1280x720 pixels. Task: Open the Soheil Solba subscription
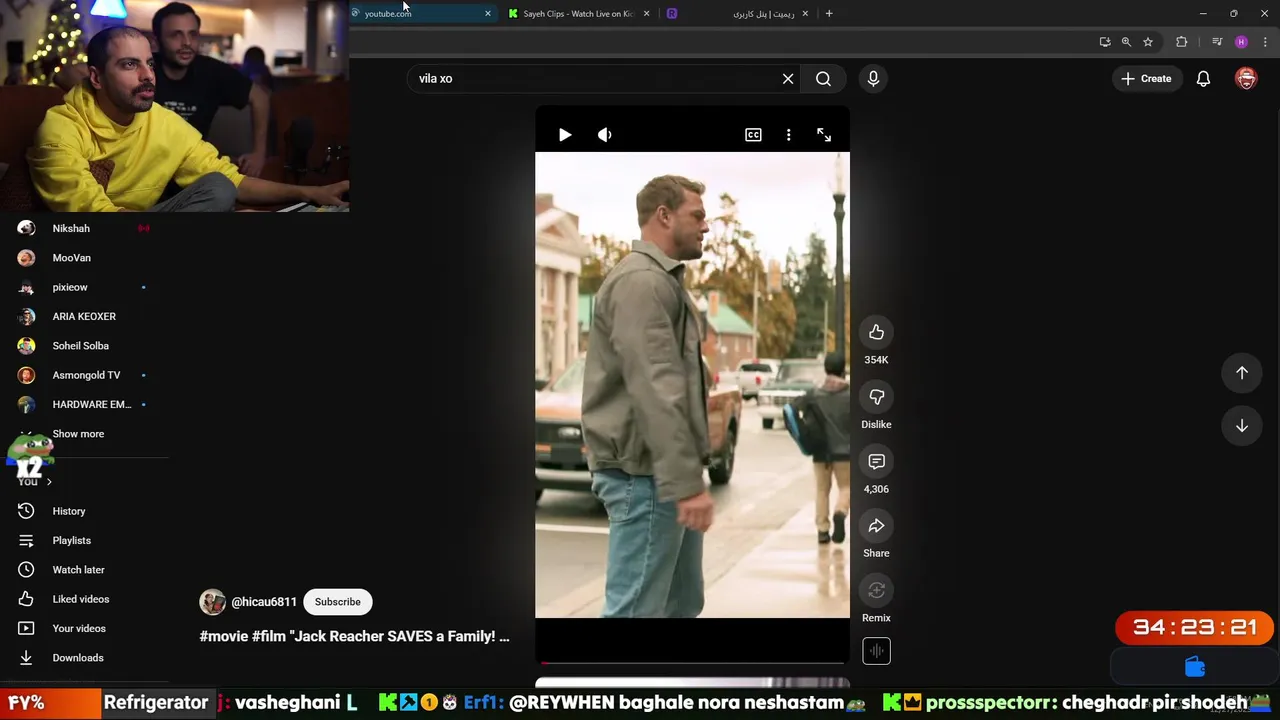[x=85, y=346]
